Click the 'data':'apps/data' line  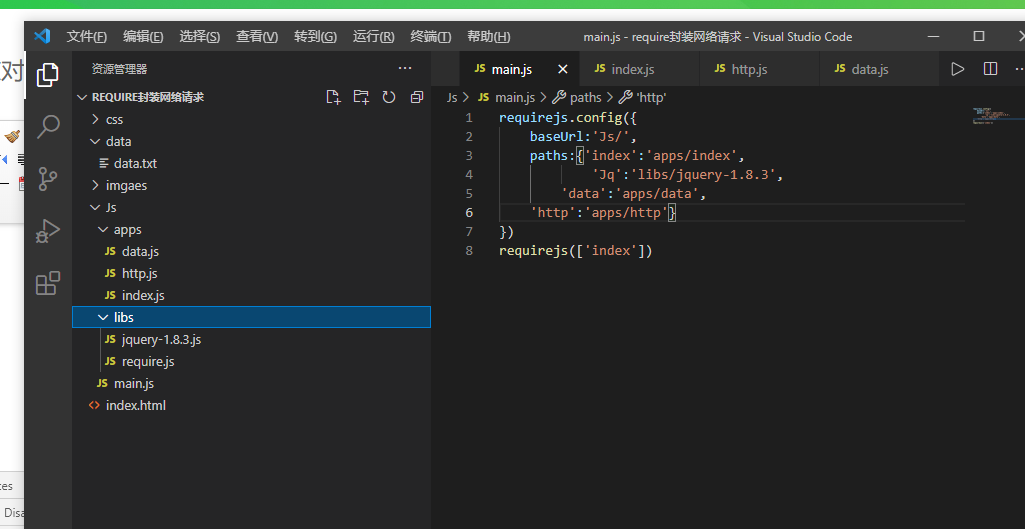pos(634,194)
